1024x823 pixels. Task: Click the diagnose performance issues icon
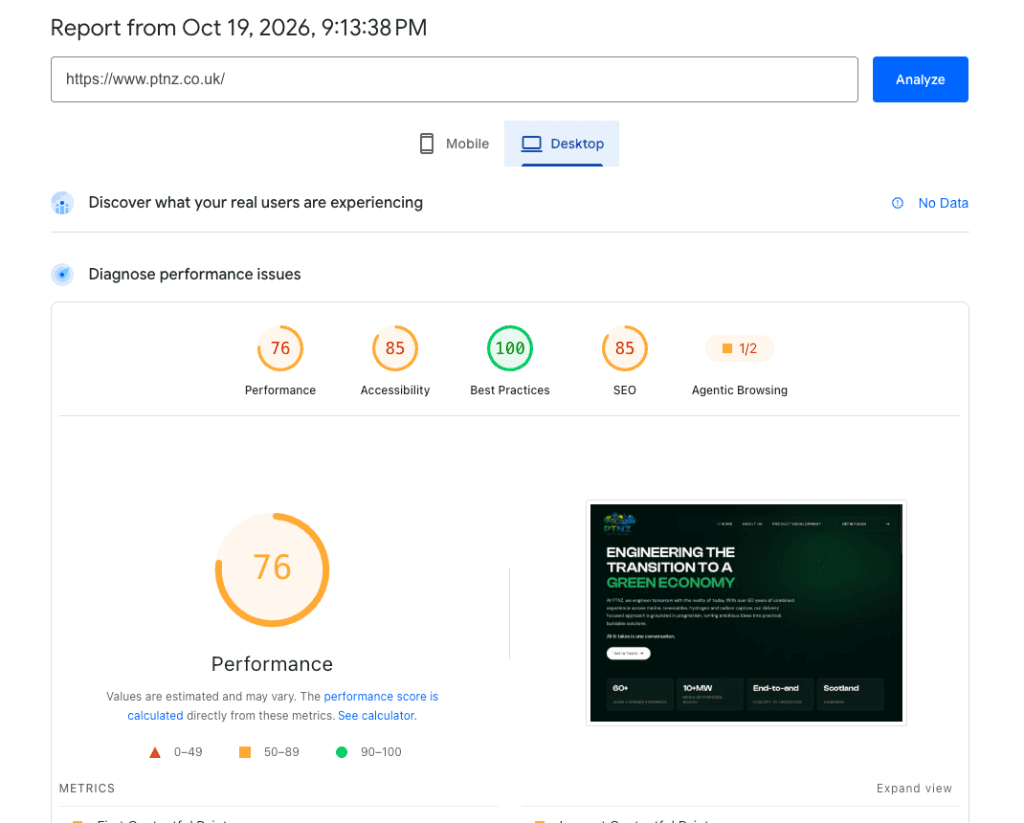(x=62, y=274)
